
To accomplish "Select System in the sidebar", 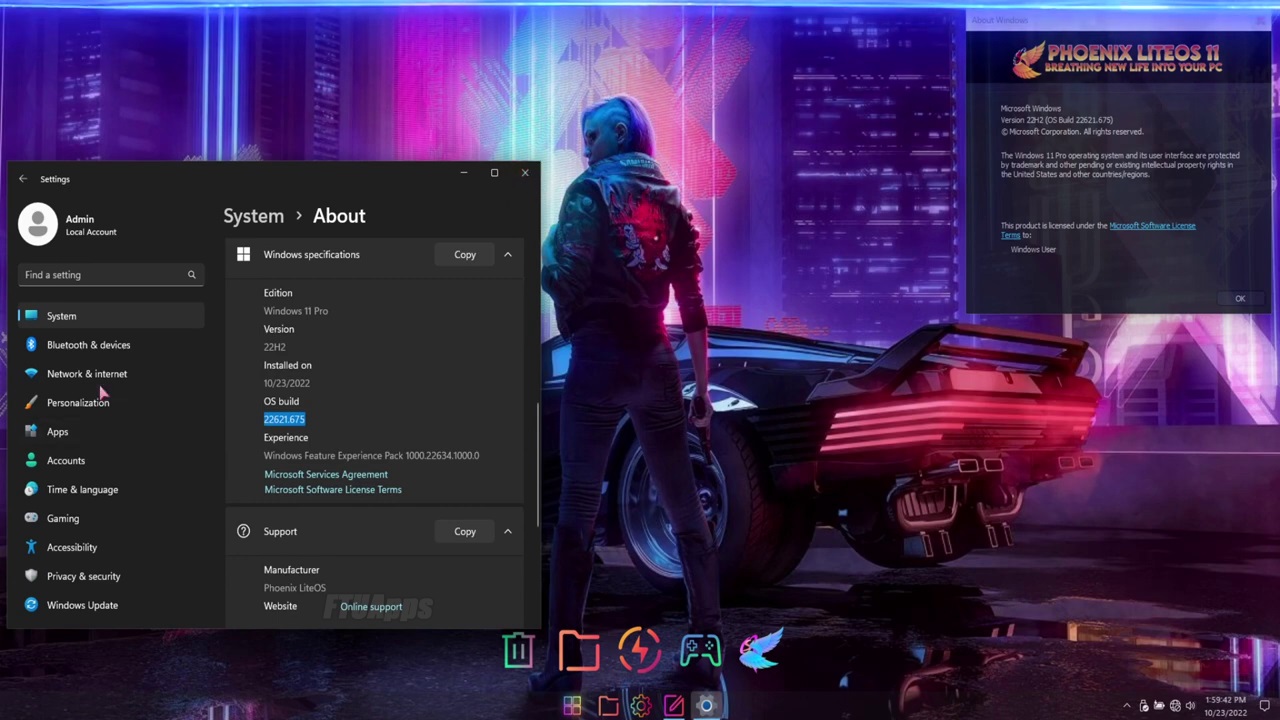I will [x=110, y=316].
